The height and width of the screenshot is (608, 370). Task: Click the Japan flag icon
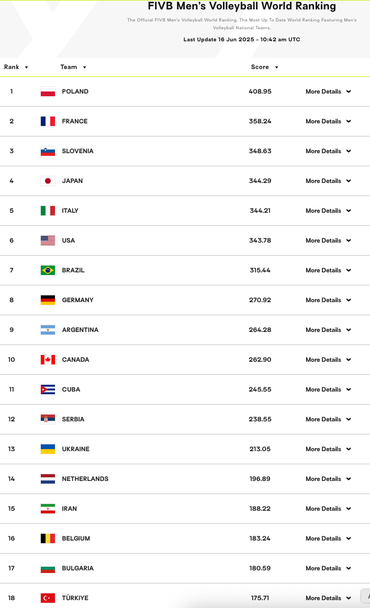click(x=48, y=181)
